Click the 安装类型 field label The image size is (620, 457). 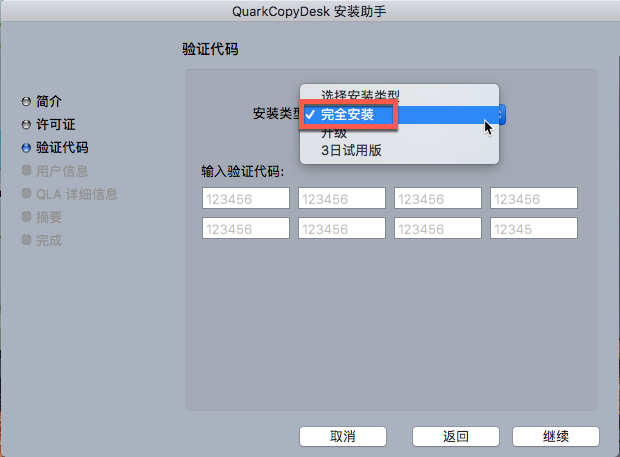(277, 114)
